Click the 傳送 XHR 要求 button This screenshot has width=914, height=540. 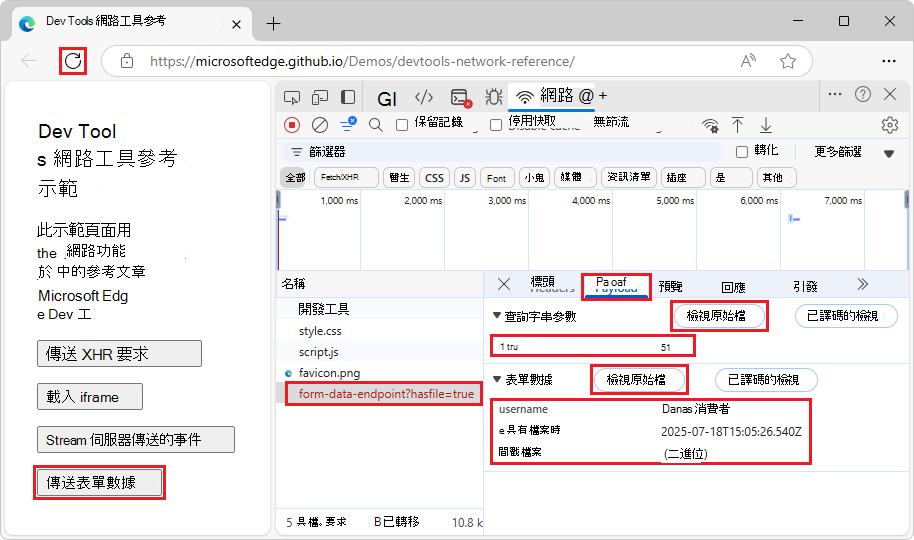point(119,353)
